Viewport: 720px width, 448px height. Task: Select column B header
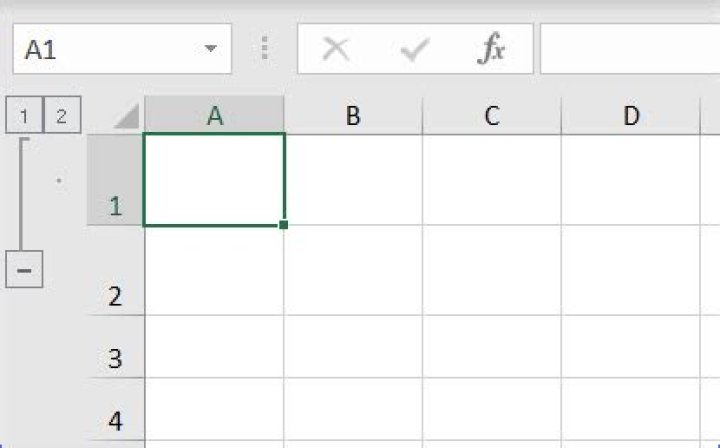click(x=352, y=116)
